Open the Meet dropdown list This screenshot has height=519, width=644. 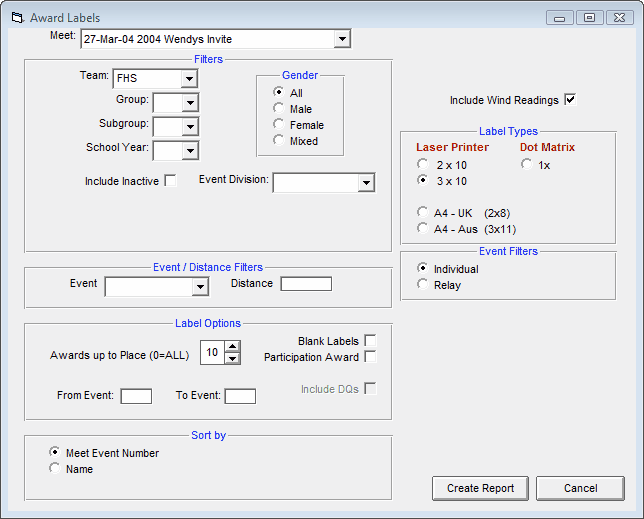click(x=342, y=39)
